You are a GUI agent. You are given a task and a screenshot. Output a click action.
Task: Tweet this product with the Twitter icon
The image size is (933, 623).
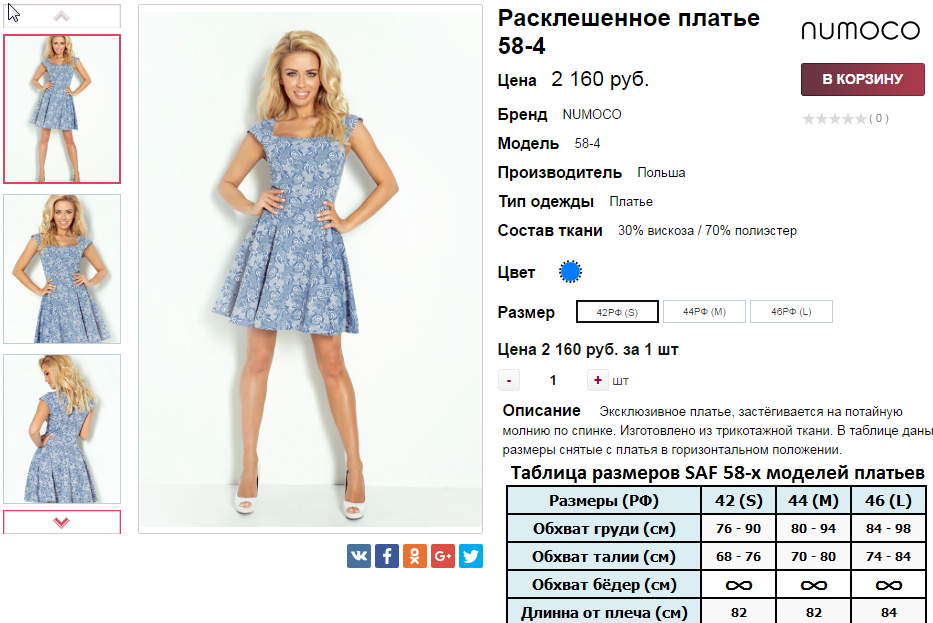(x=471, y=556)
